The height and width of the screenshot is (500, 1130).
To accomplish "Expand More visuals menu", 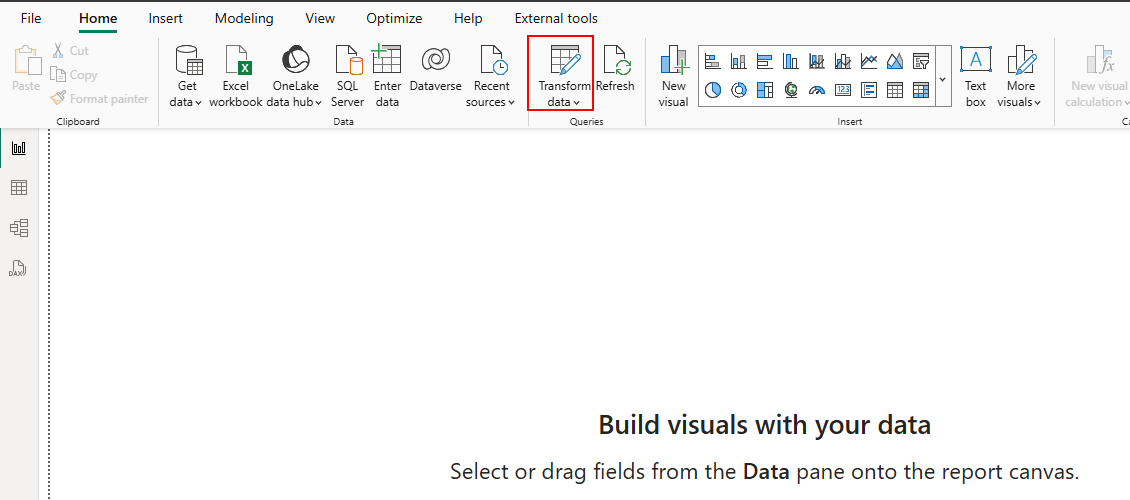I will pos(1020,76).
